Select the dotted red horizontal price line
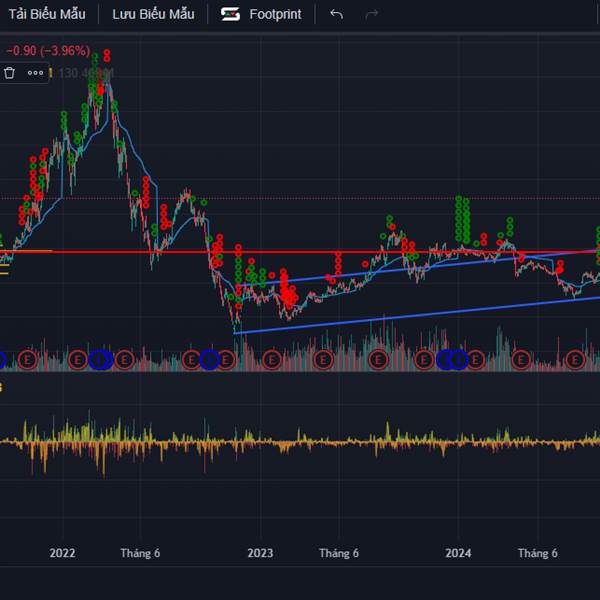600x600 pixels. click(x=300, y=198)
